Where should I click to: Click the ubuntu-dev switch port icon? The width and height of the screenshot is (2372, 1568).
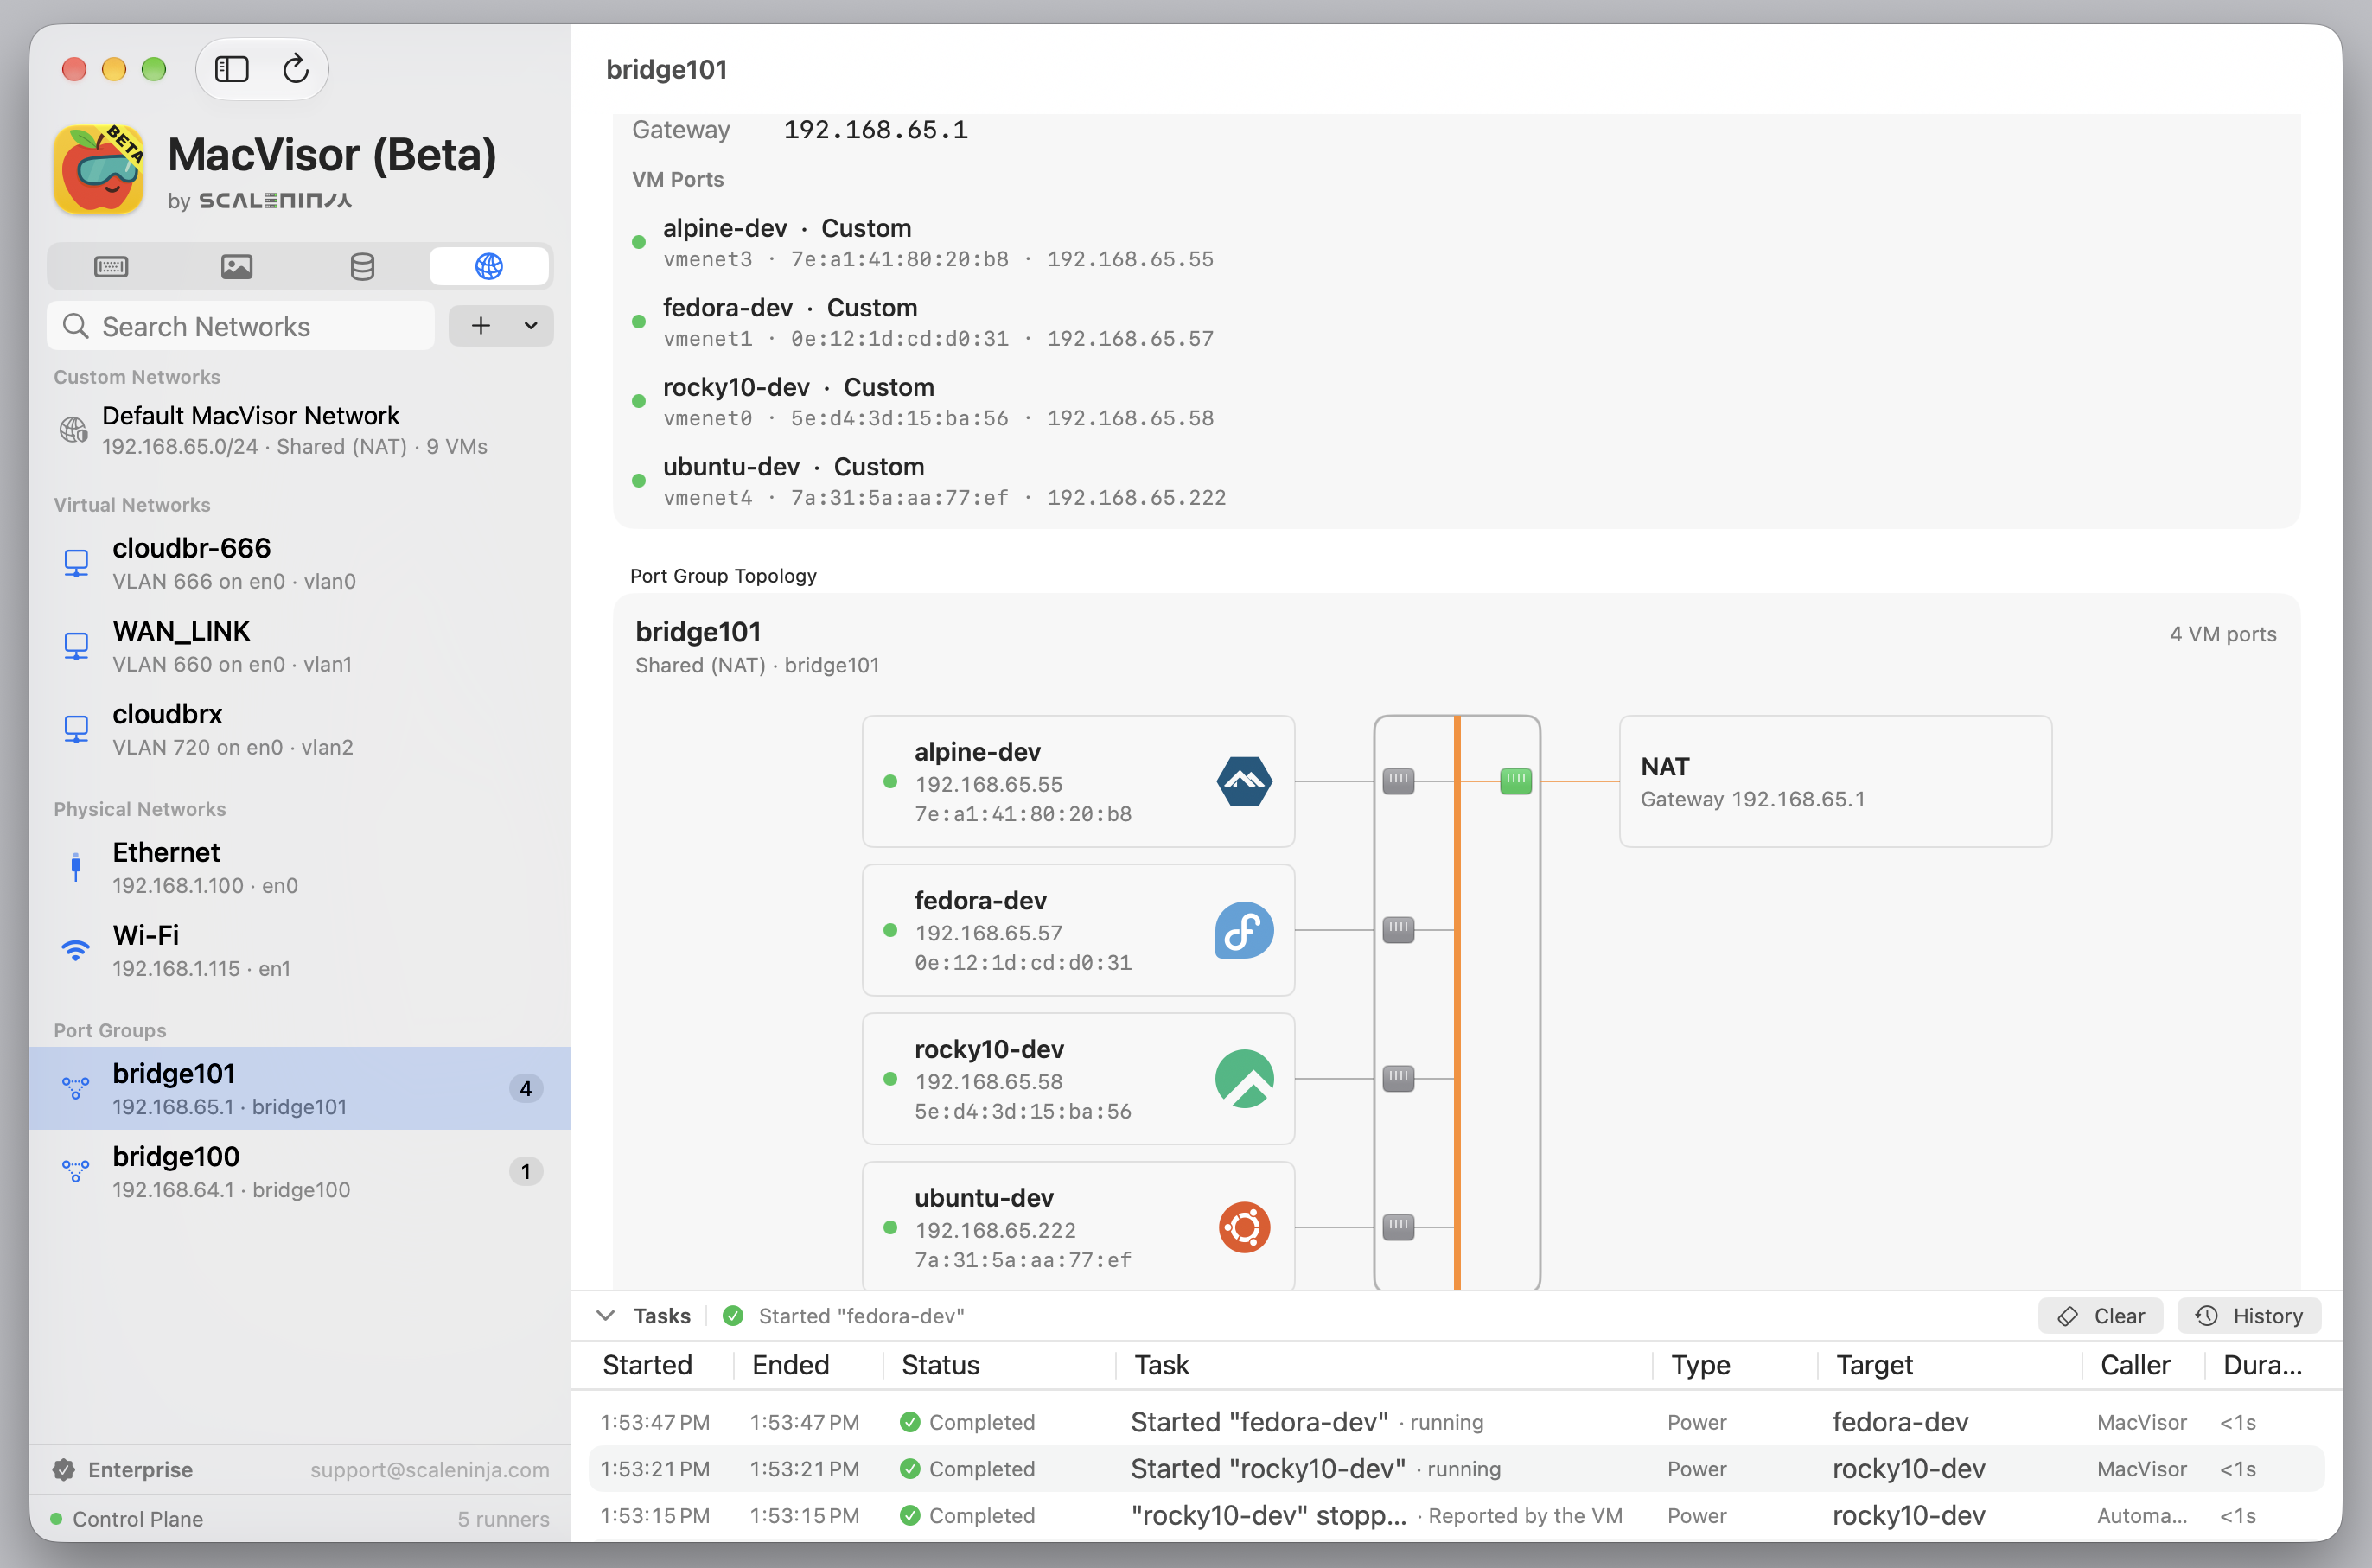tap(1398, 1228)
